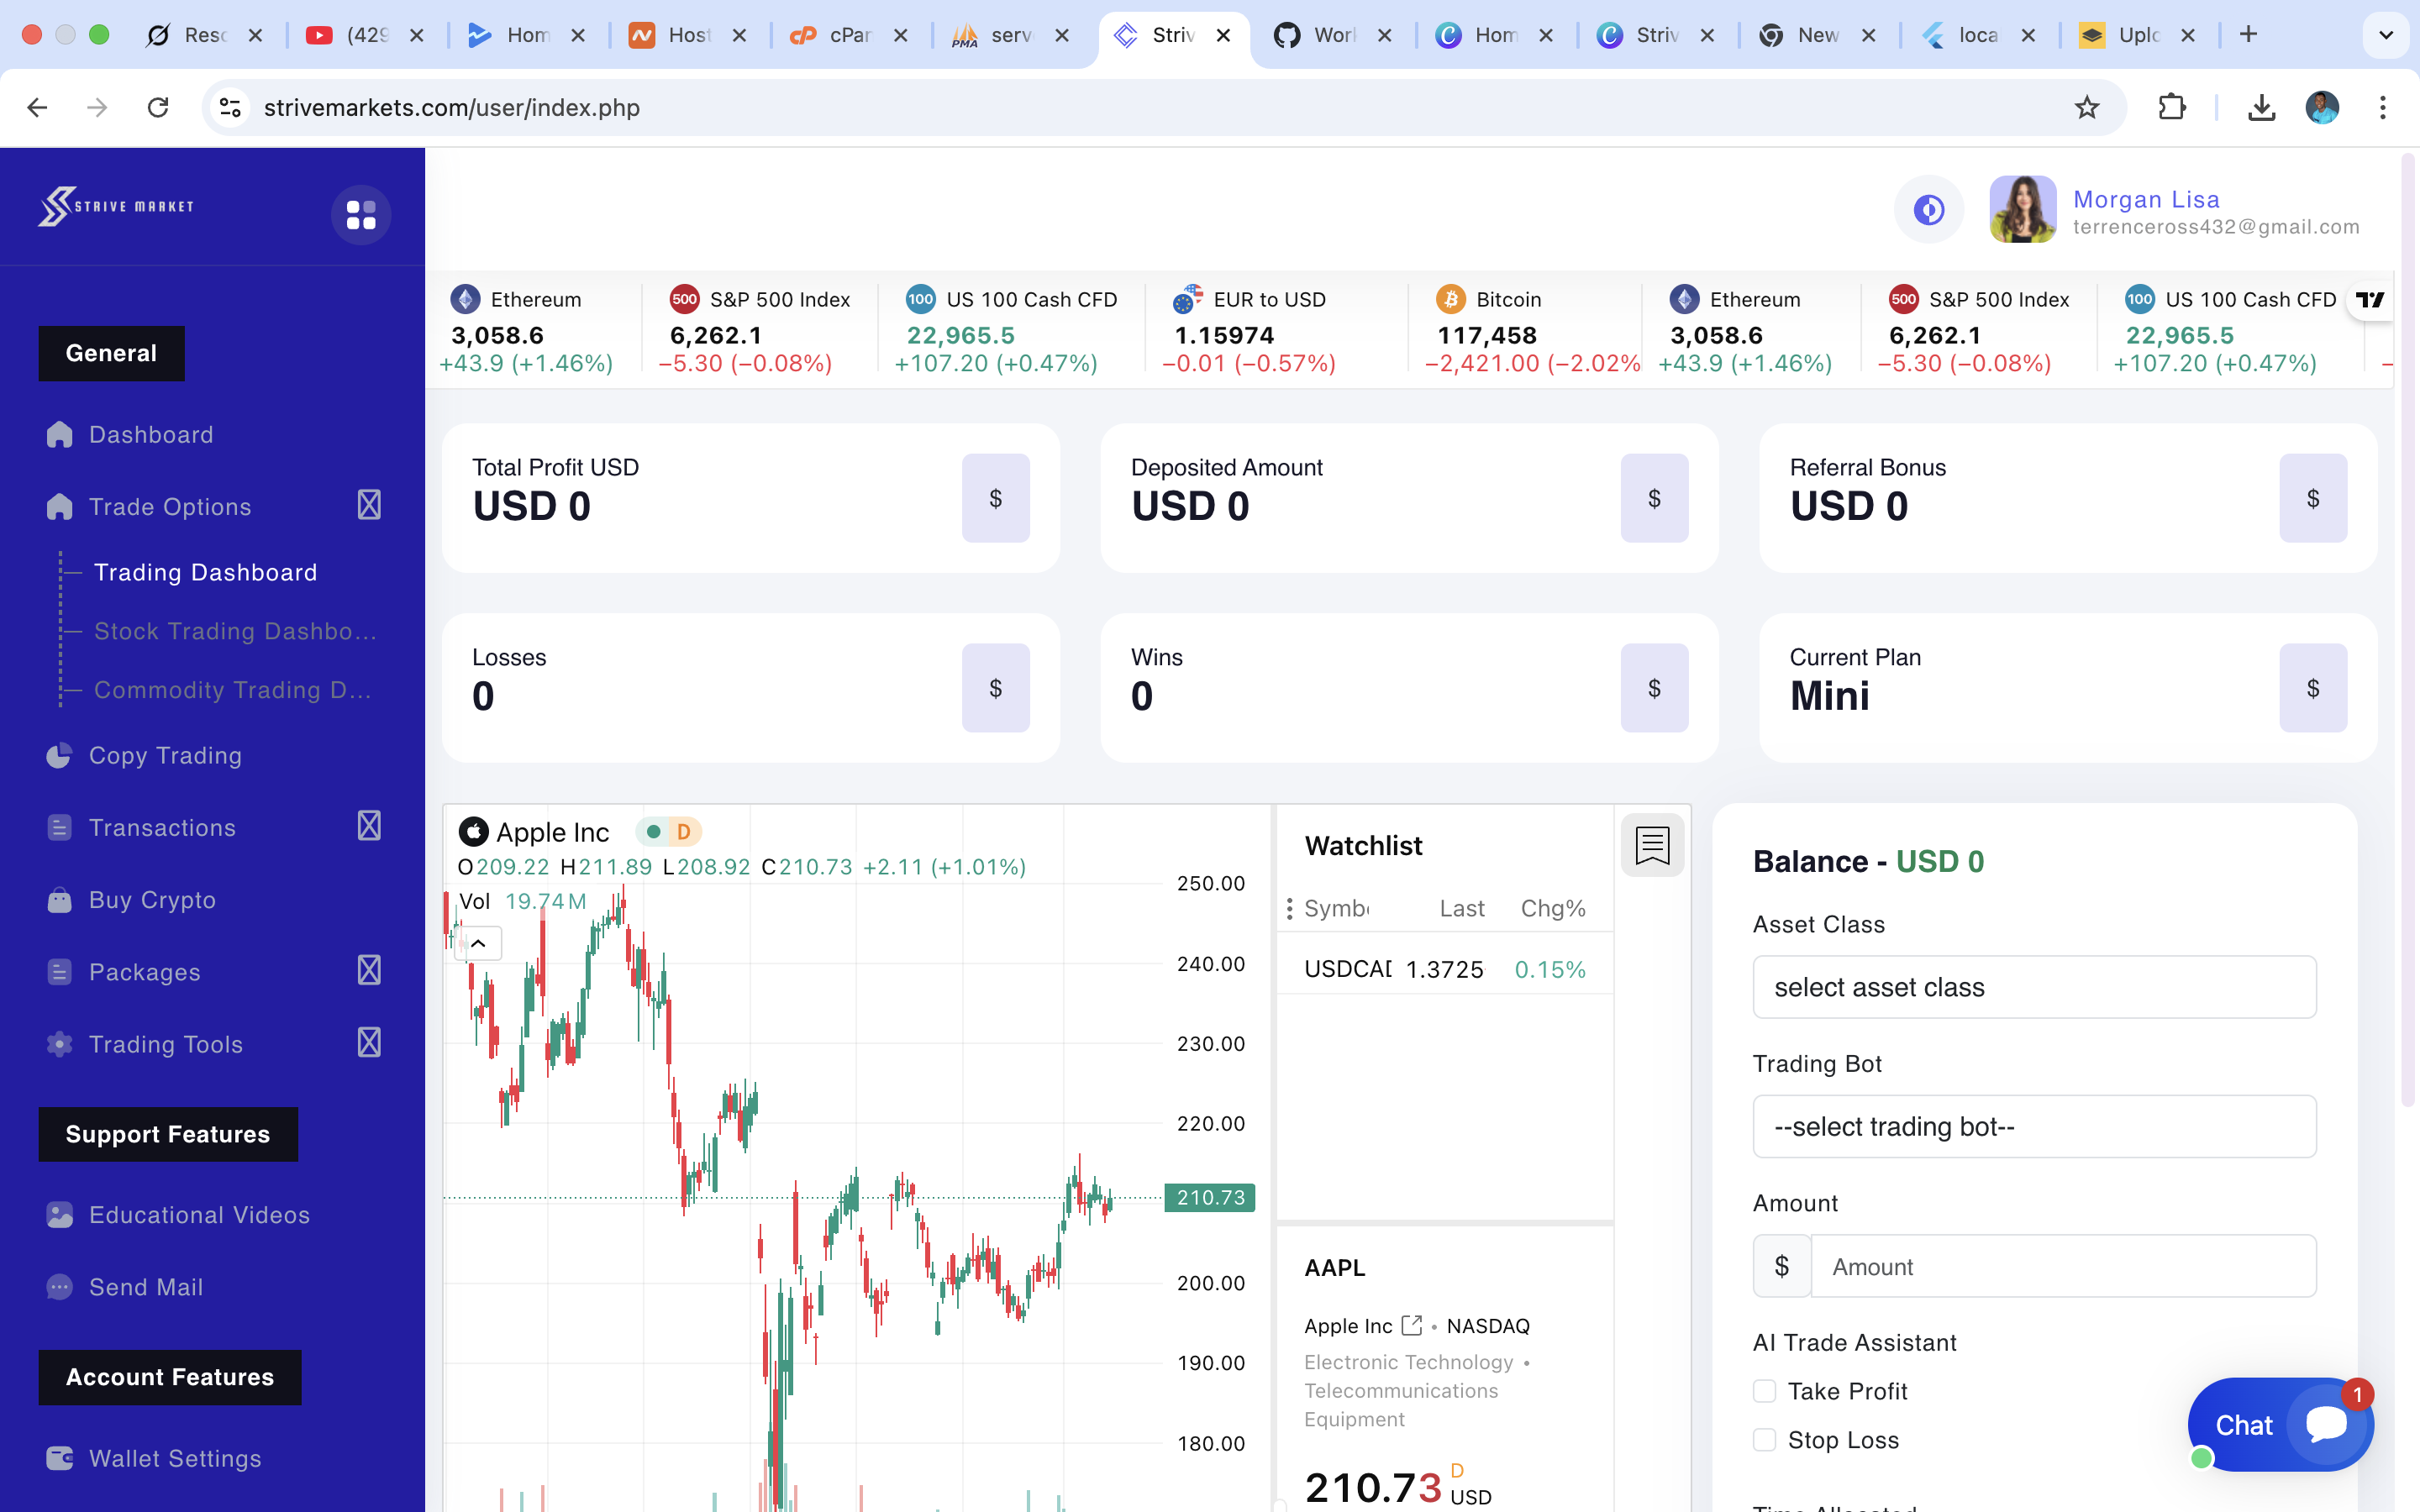
Task: Click the Trade Options home icon
Action: click(59, 506)
